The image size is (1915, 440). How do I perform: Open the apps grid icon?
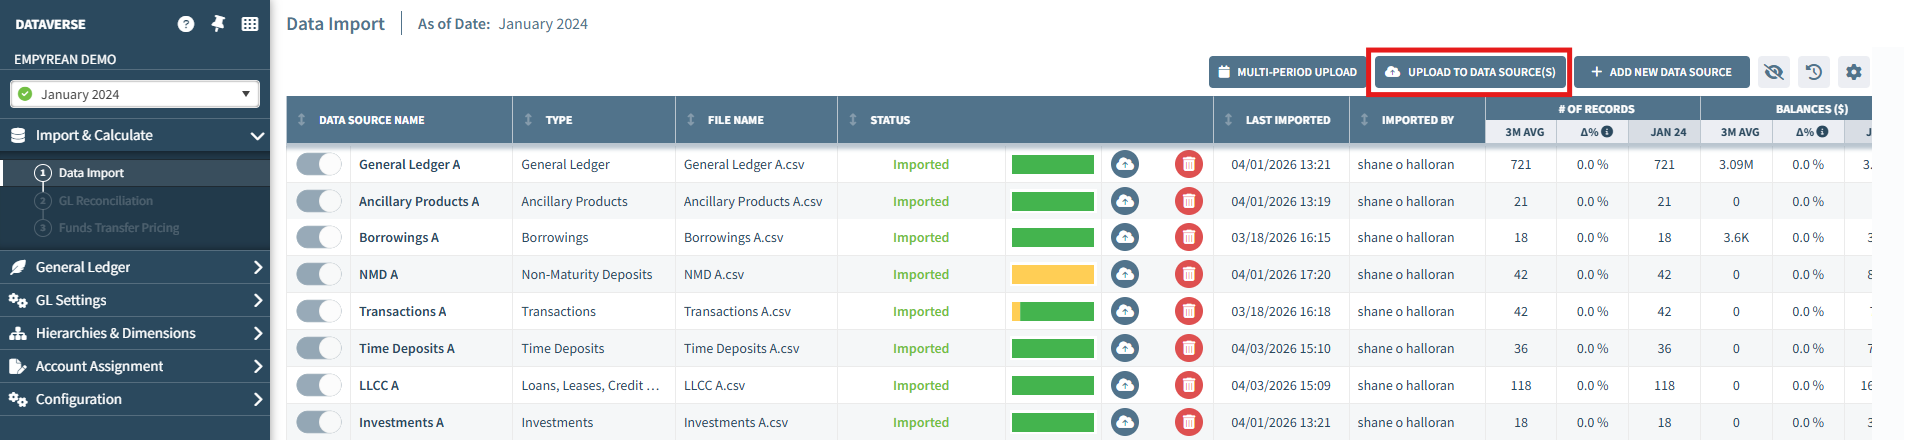coord(250,24)
